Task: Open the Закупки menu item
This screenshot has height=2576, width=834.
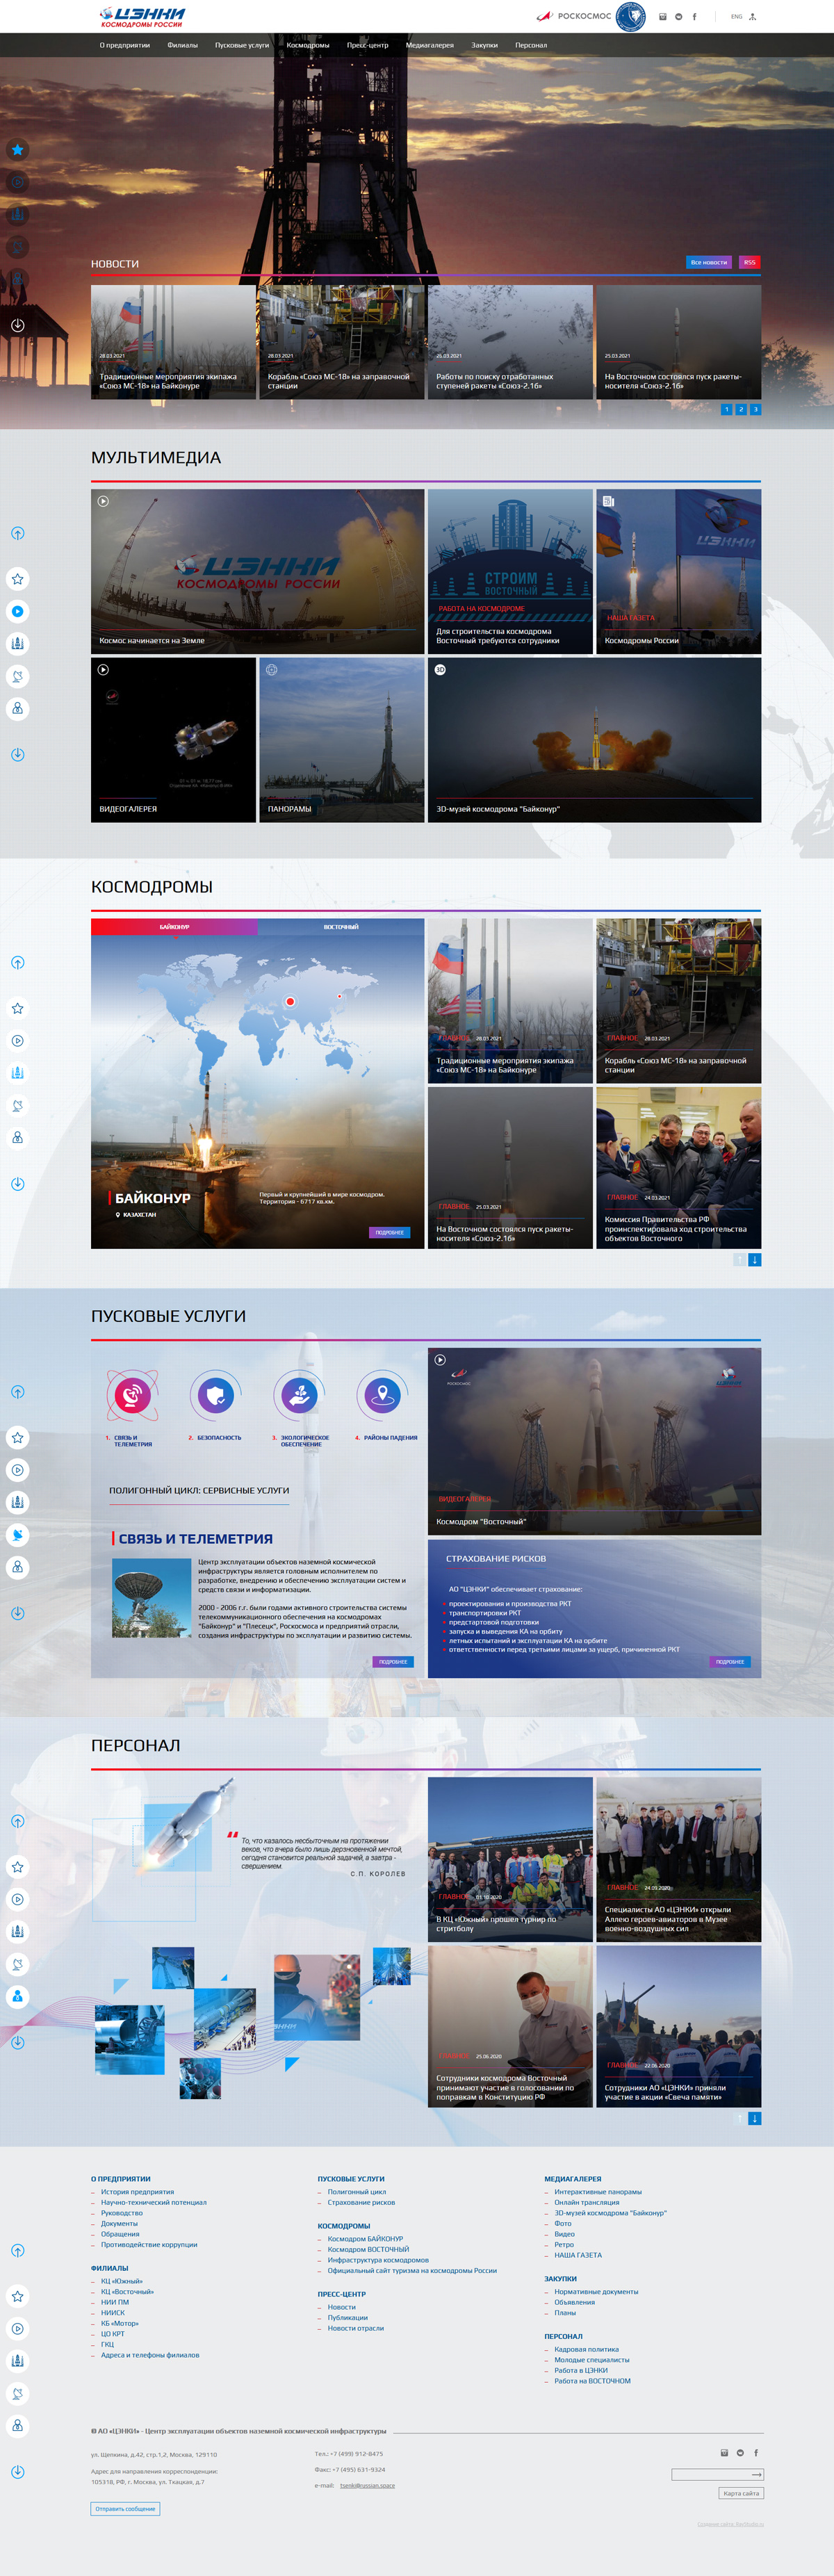Action: pyautogui.click(x=485, y=45)
